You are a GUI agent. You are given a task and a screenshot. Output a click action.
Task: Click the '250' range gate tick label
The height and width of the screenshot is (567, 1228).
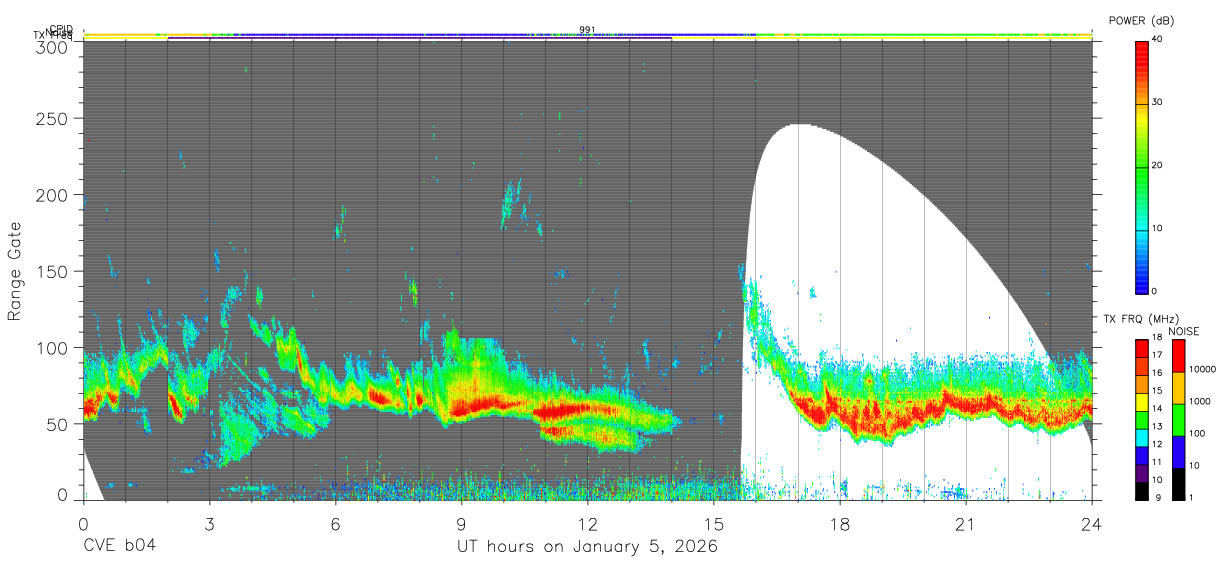51,118
